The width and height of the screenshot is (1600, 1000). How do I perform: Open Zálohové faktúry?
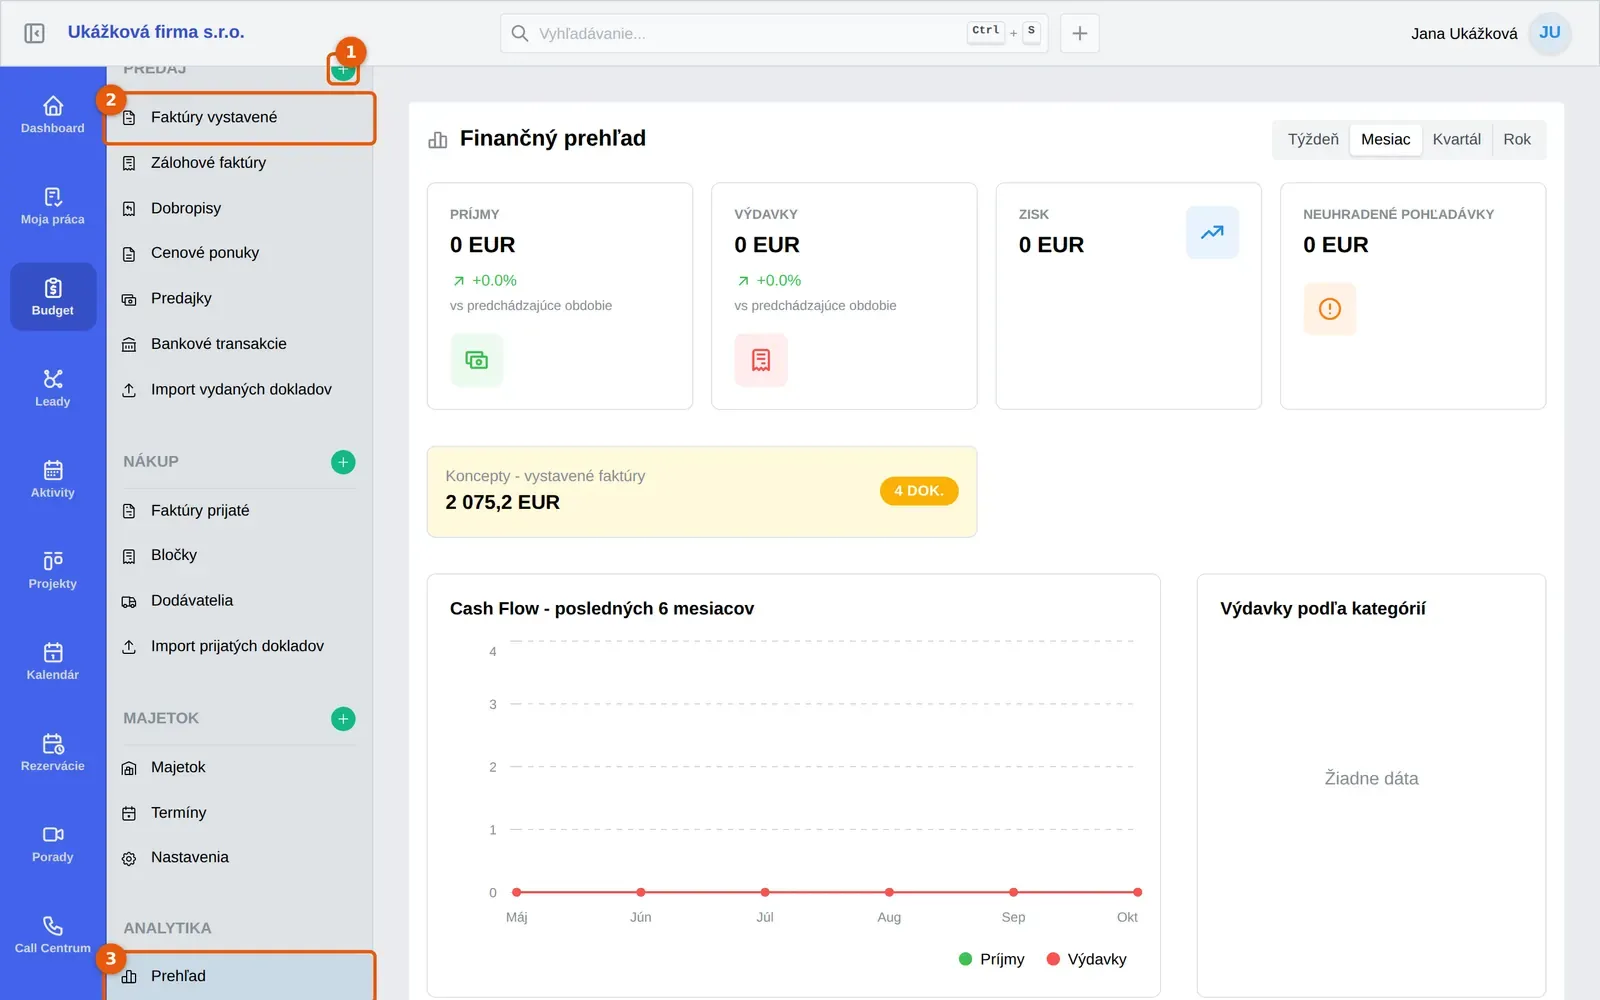tap(240, 163)
